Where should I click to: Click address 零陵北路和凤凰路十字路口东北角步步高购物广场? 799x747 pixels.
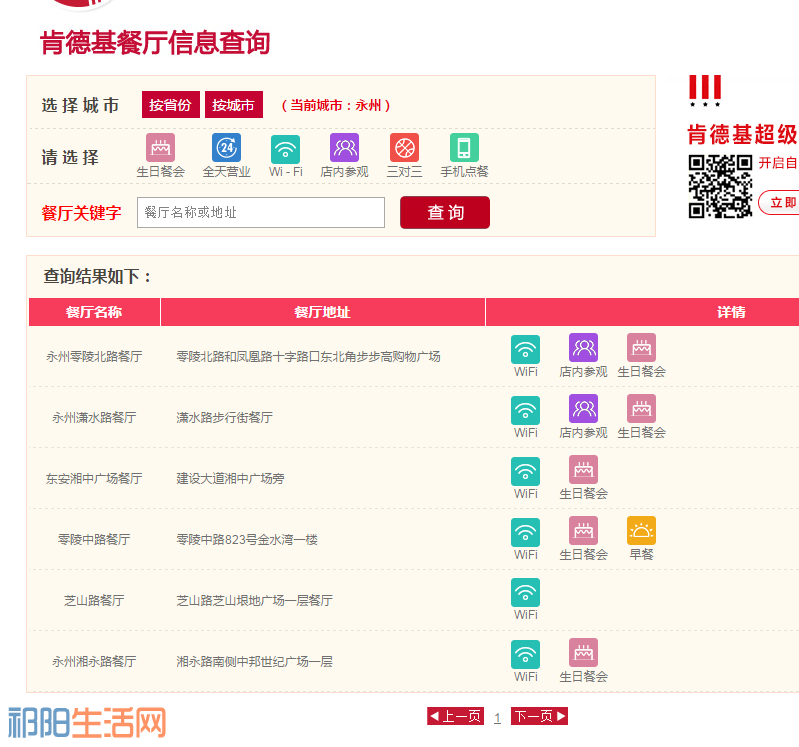308,357
